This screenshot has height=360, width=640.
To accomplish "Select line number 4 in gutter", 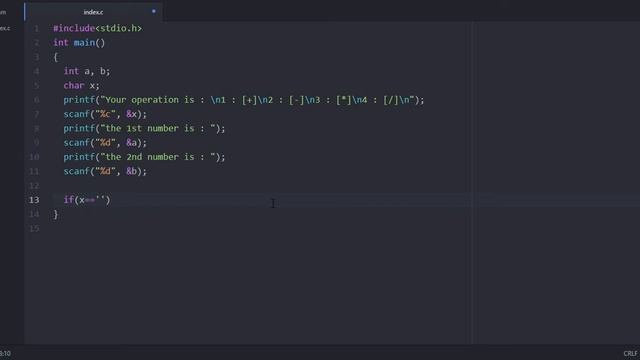I will click(36, 71).
